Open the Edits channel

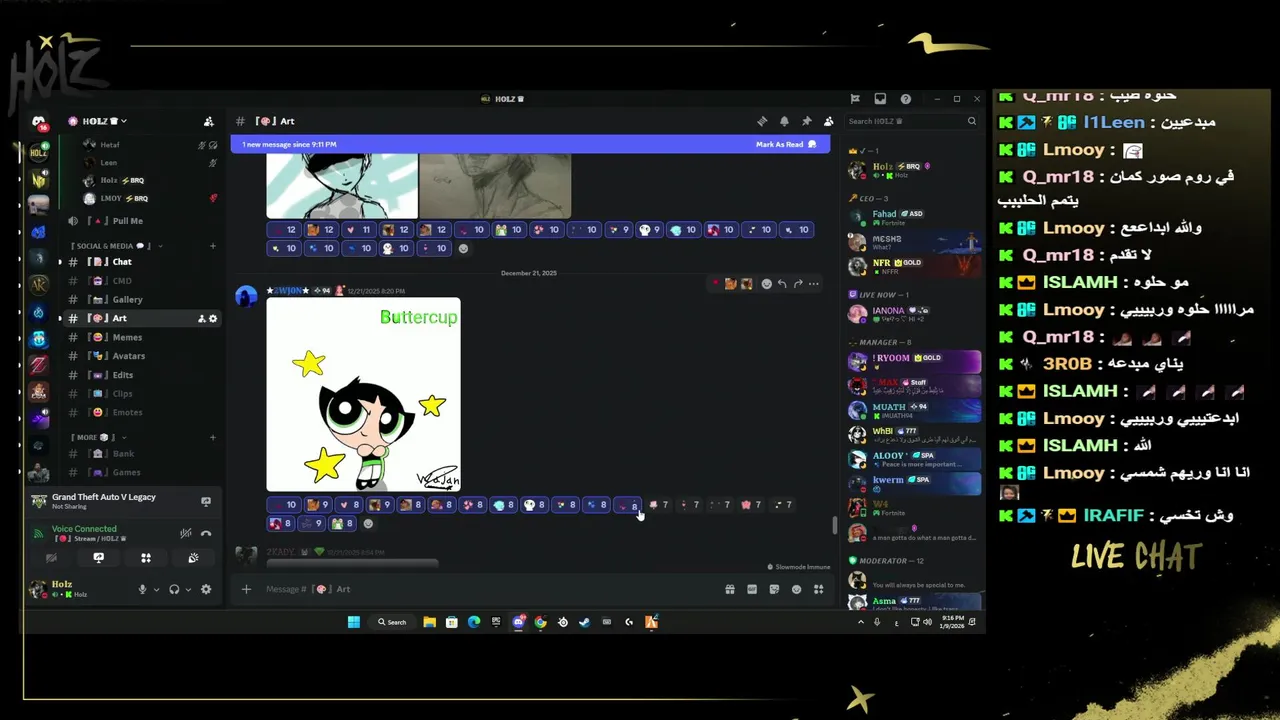click(141, 375)
